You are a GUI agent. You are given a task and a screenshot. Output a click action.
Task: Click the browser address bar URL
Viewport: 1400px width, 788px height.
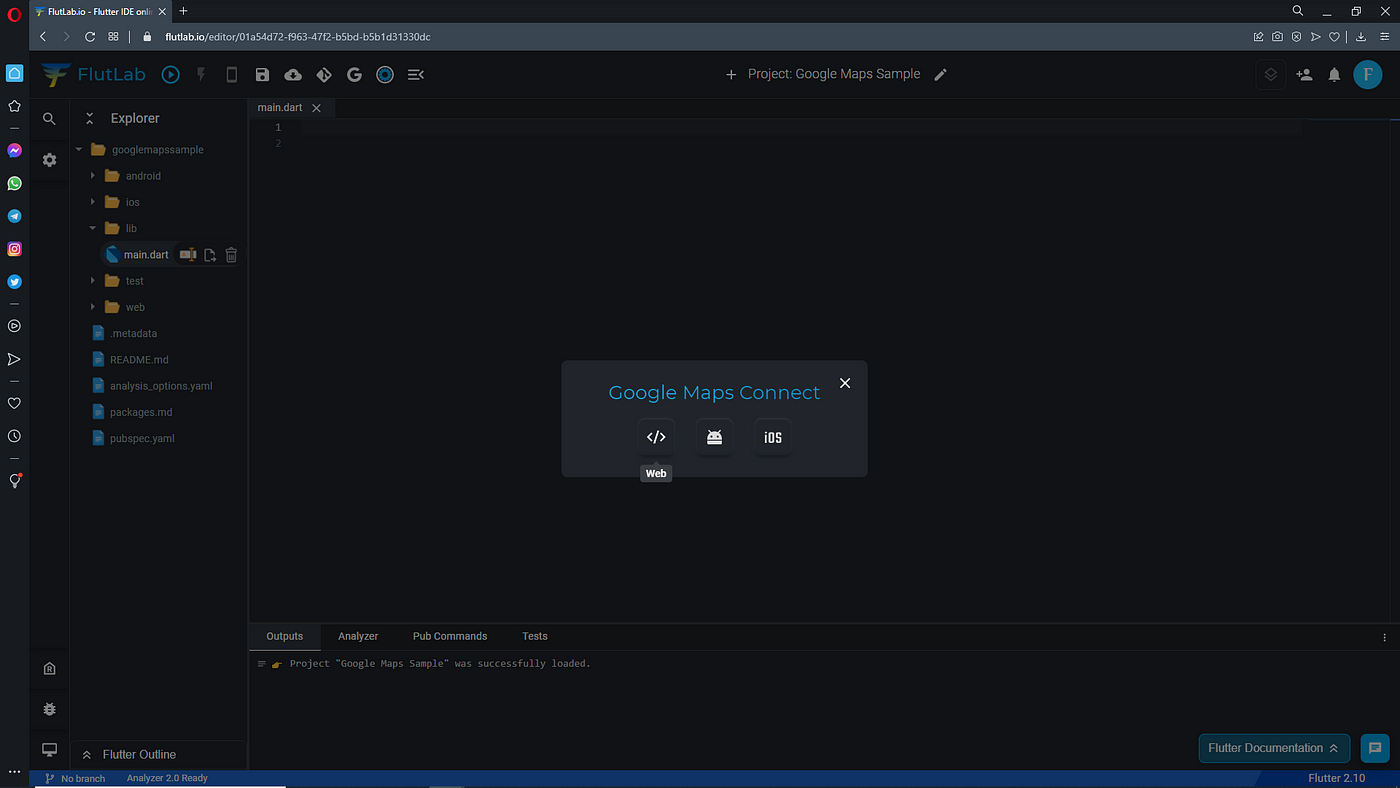click(298, 36)
